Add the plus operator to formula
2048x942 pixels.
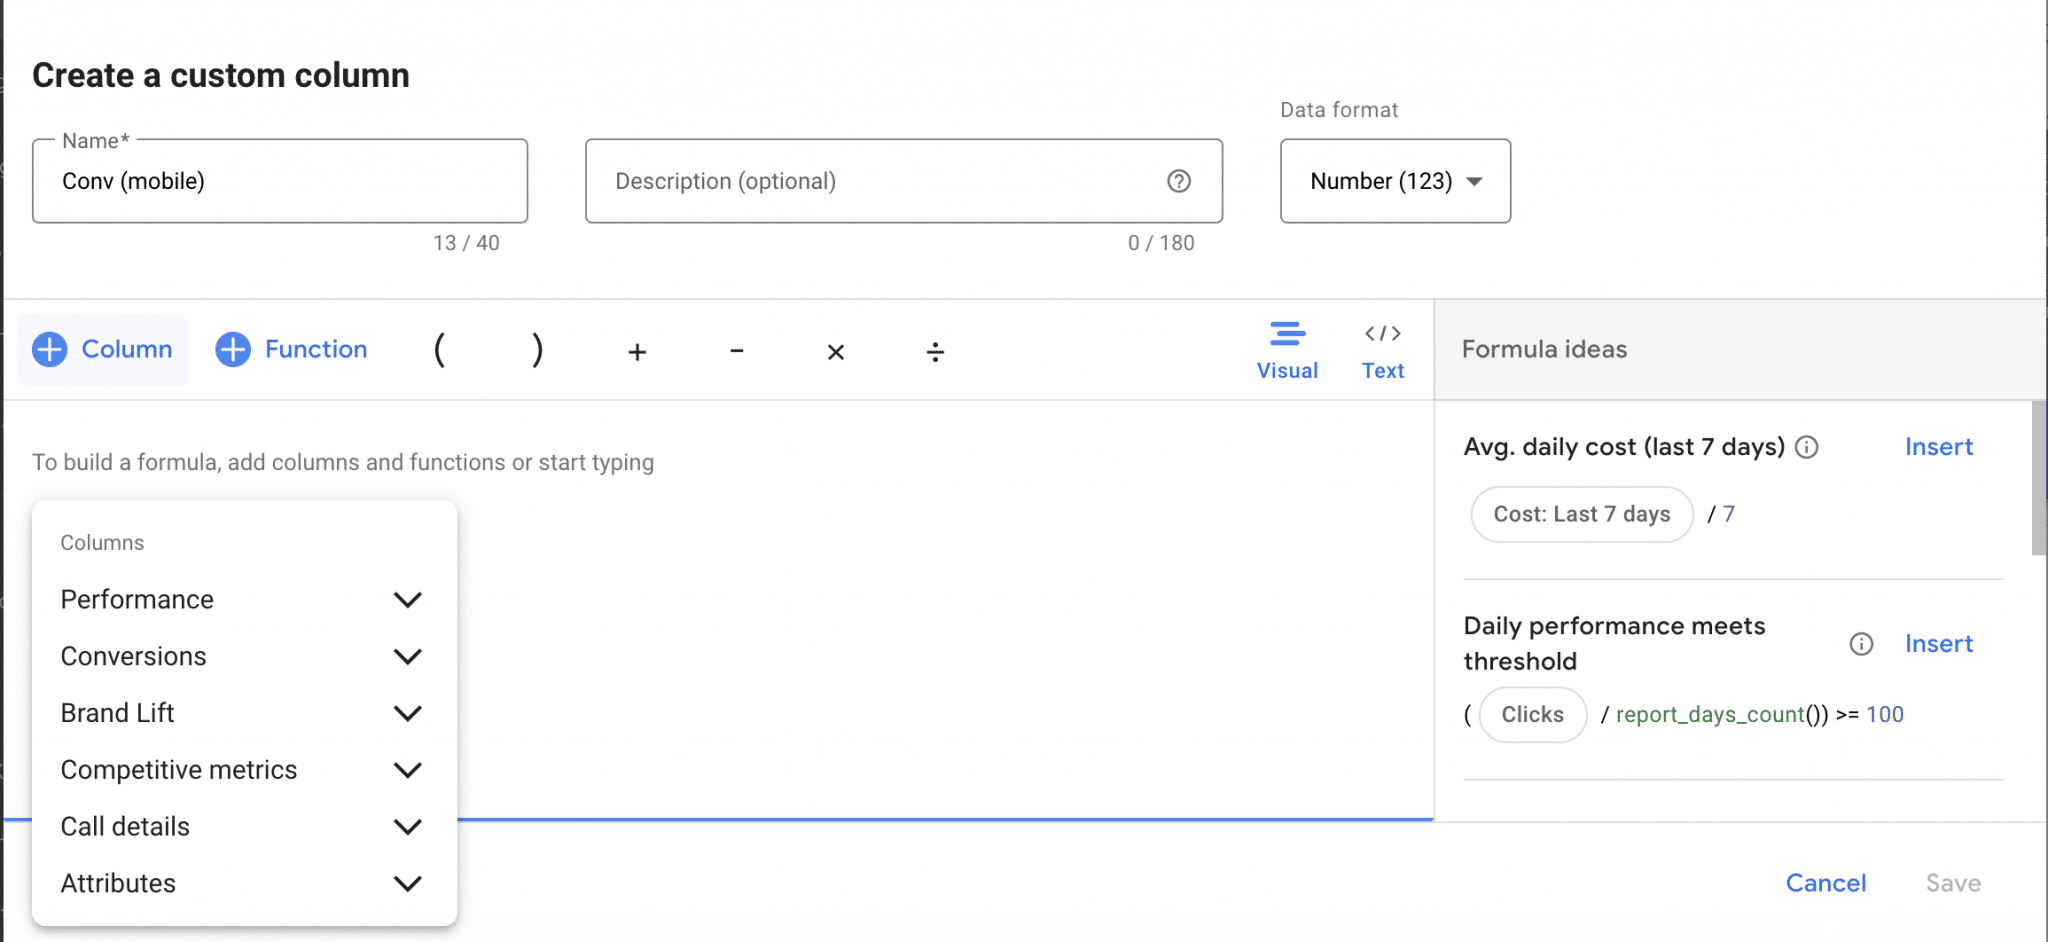coord(637,352)
